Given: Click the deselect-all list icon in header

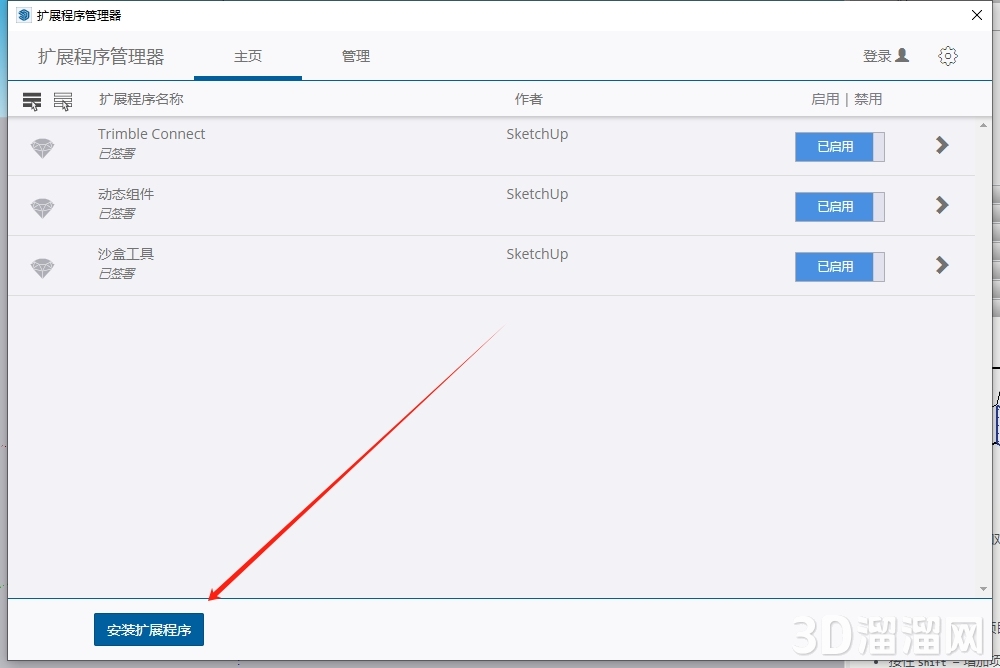Looking at the screenshot, I should click(63, 101).
